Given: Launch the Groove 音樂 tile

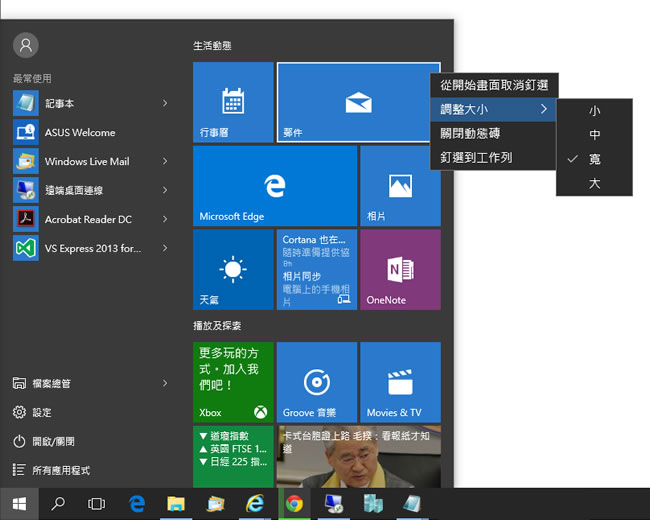Looking at the screenshot, I should pyautogui.click(x=316, y=381).
